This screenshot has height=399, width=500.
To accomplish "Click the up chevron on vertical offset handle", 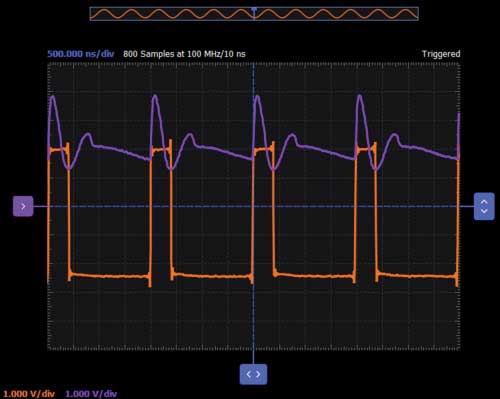I will click(484, 202).
